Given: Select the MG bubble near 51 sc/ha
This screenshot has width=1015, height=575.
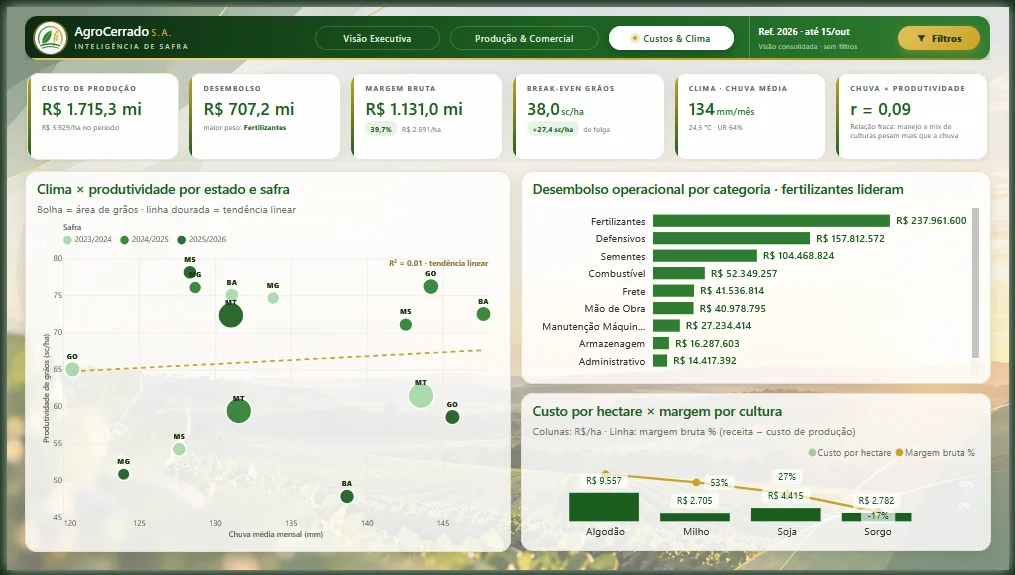Looking at the screenshot, I should (124, 475).
